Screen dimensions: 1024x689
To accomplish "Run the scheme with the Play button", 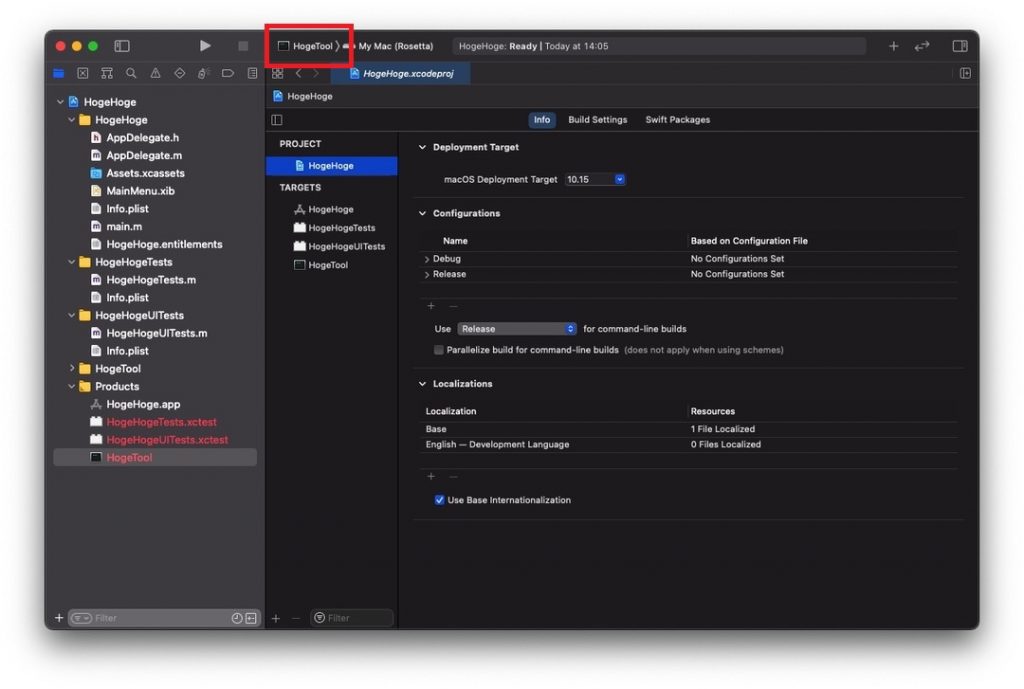I will pos(205,46).
